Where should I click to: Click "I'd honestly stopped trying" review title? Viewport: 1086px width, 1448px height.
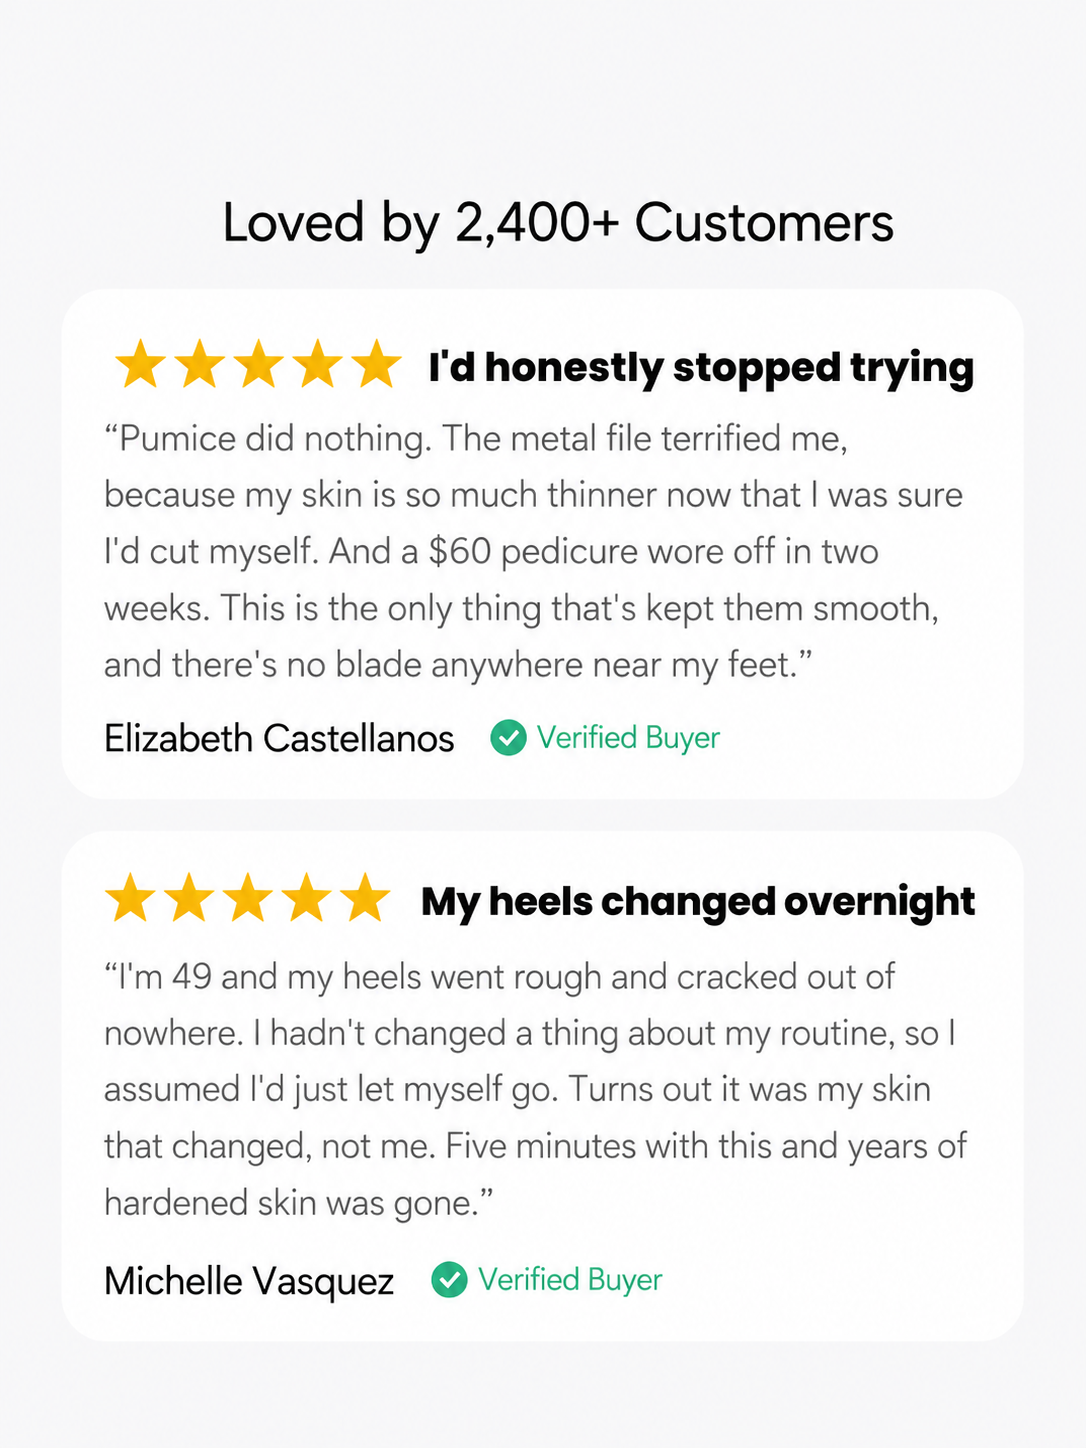tap(701, 368)
